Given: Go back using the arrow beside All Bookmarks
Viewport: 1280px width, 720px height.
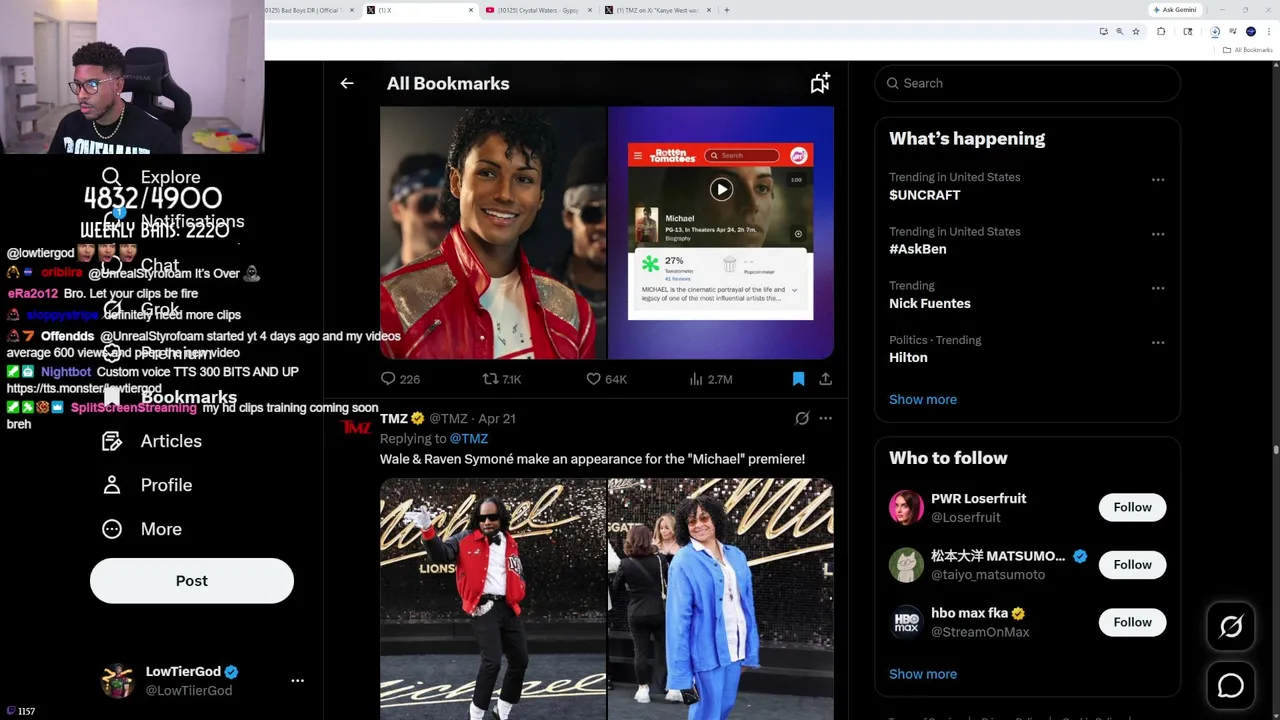Looking at the screenshot, I should coord(347,84).
